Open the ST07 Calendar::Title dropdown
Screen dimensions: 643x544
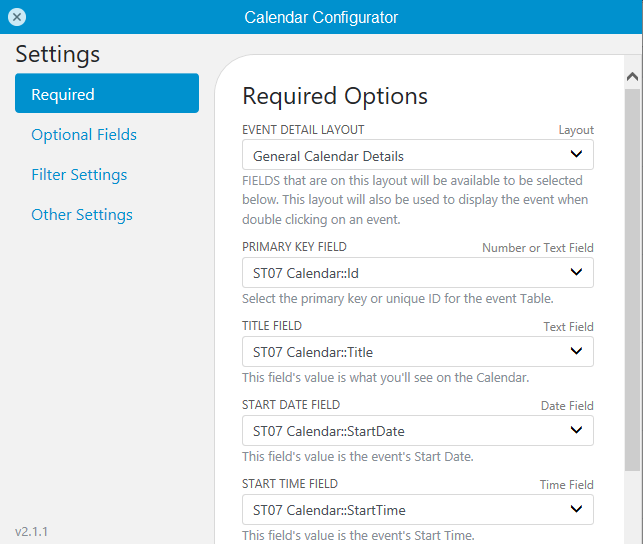pos(417,352)
